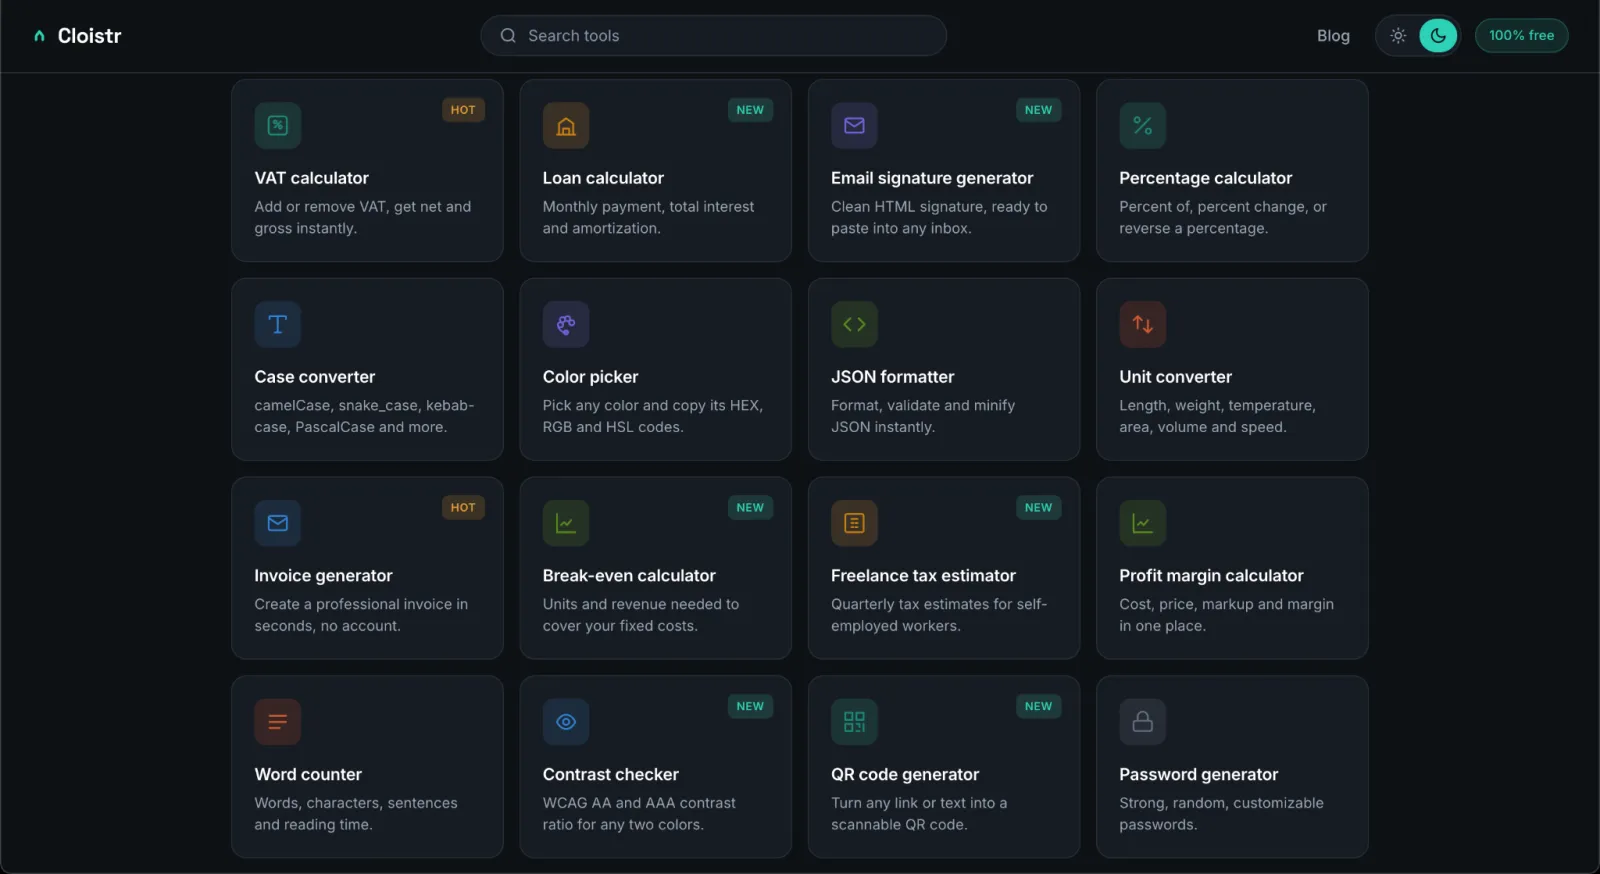
Task: Click the Cloistr logo icon
Action: pyautogui.click(x=39, y=36)
